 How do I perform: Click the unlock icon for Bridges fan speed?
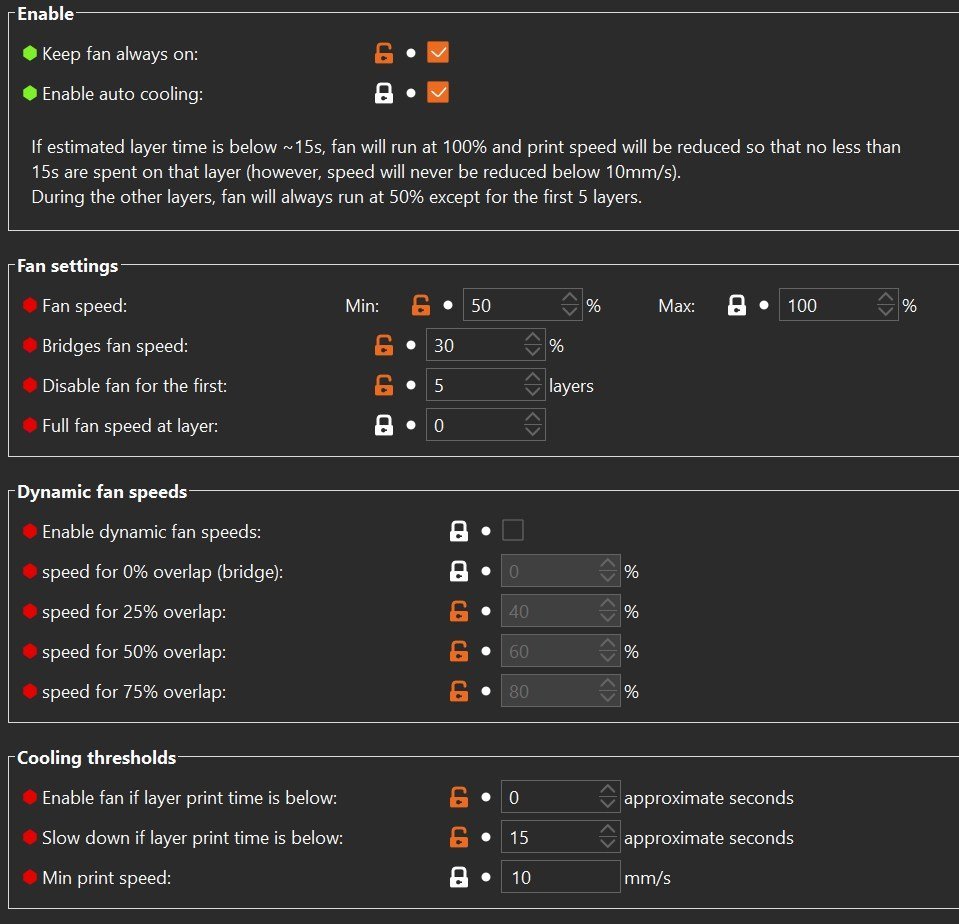[x=383, y=346]
